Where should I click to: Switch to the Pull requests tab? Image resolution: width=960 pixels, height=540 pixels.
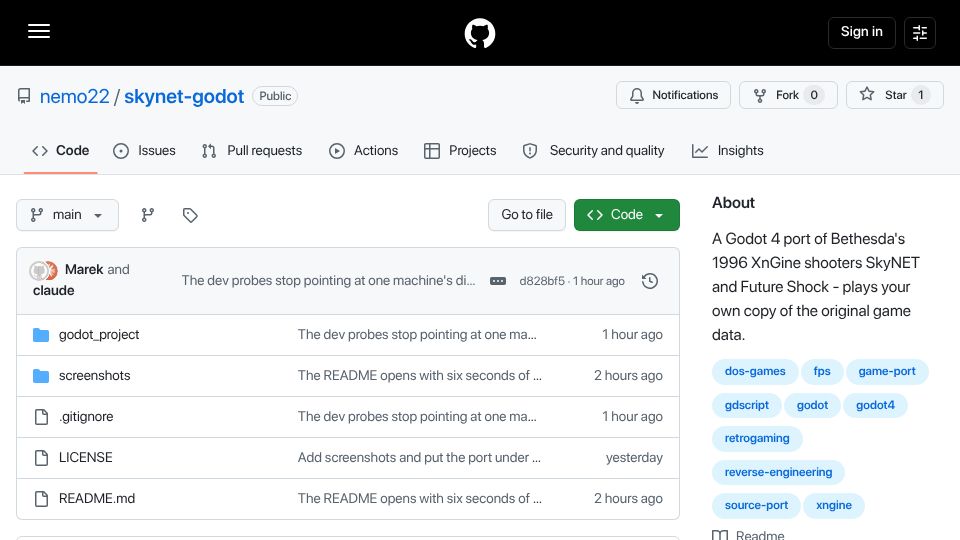[252, 151]
